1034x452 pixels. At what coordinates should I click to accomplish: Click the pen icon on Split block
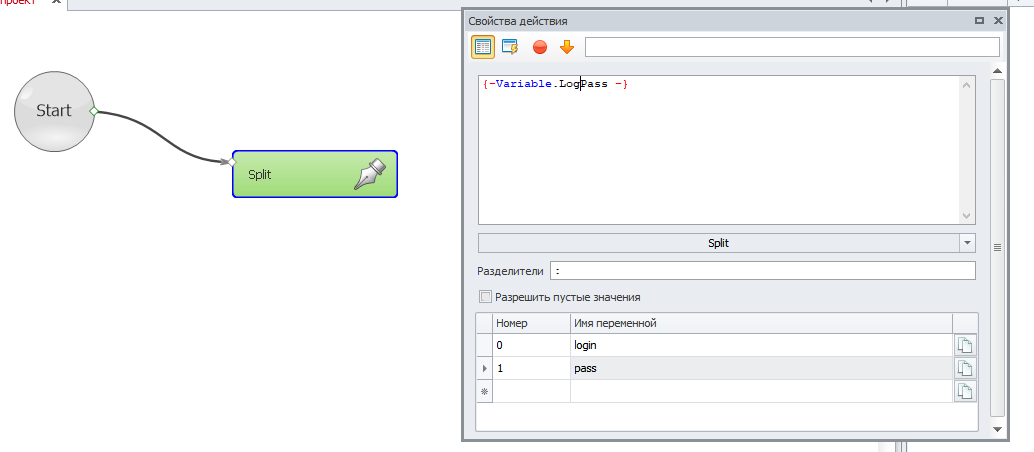click(370, 174)
